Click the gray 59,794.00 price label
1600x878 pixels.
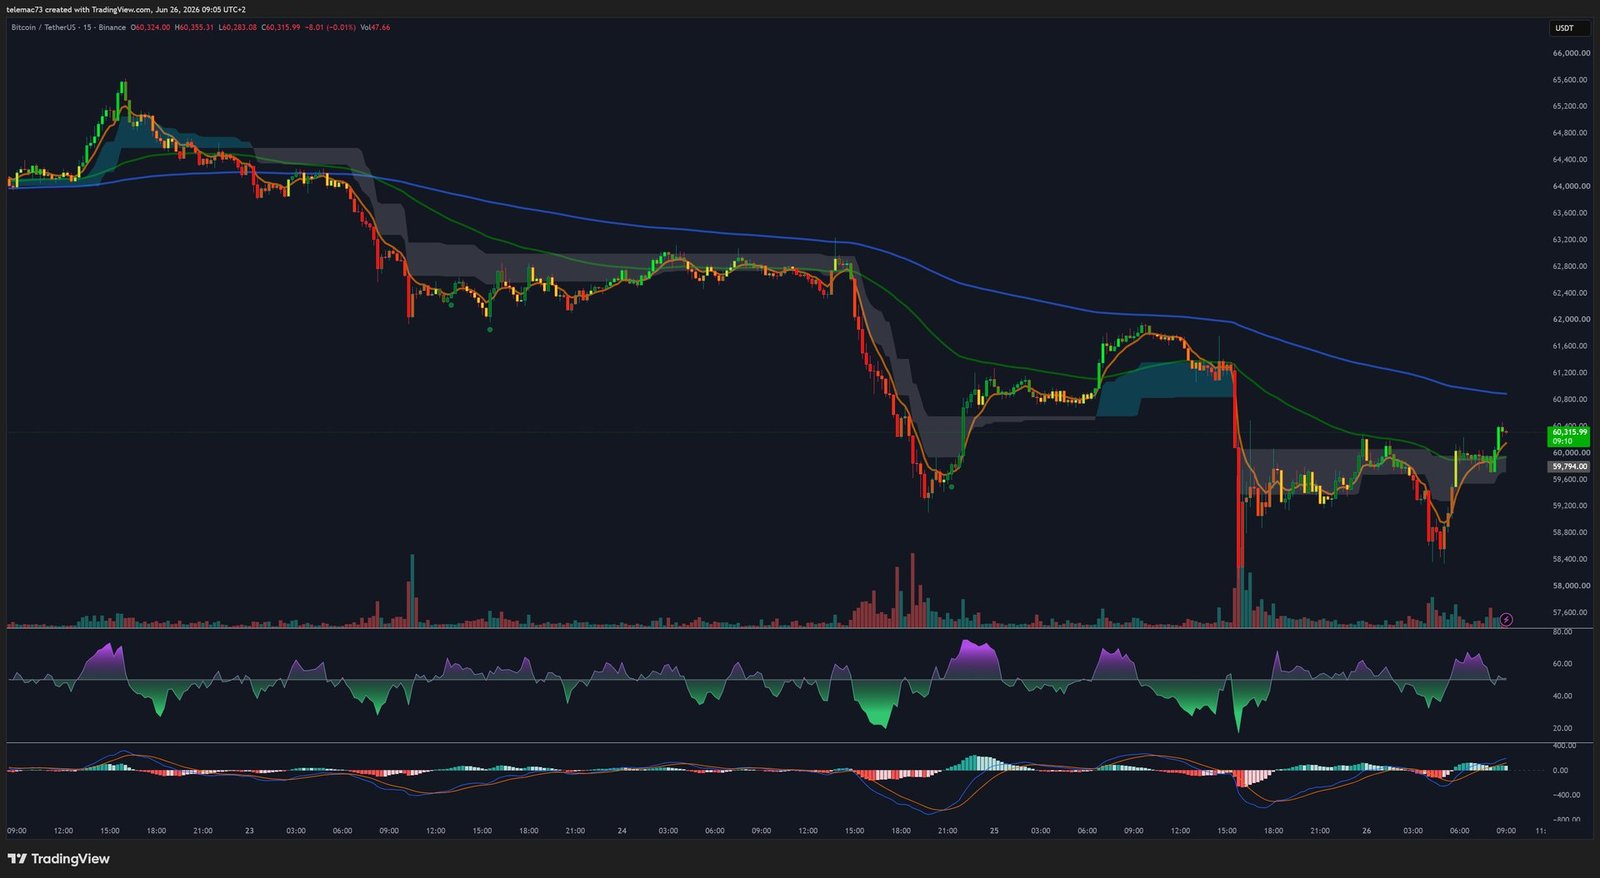1569,466
